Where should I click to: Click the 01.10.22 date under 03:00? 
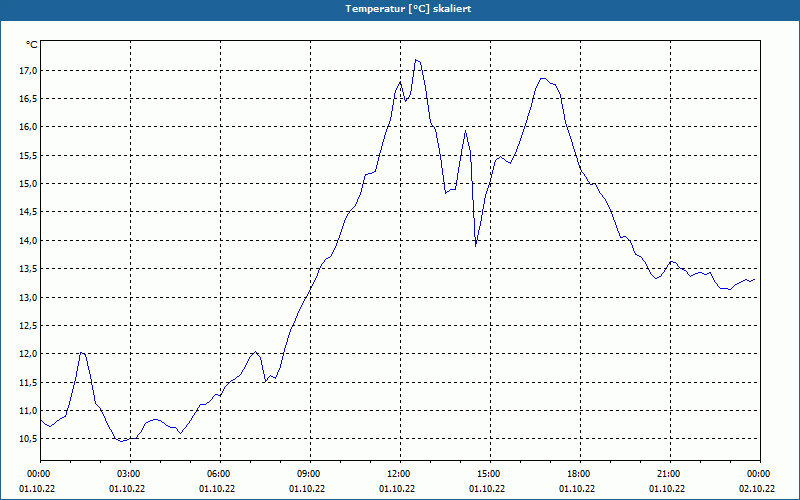tap(127, 489)
